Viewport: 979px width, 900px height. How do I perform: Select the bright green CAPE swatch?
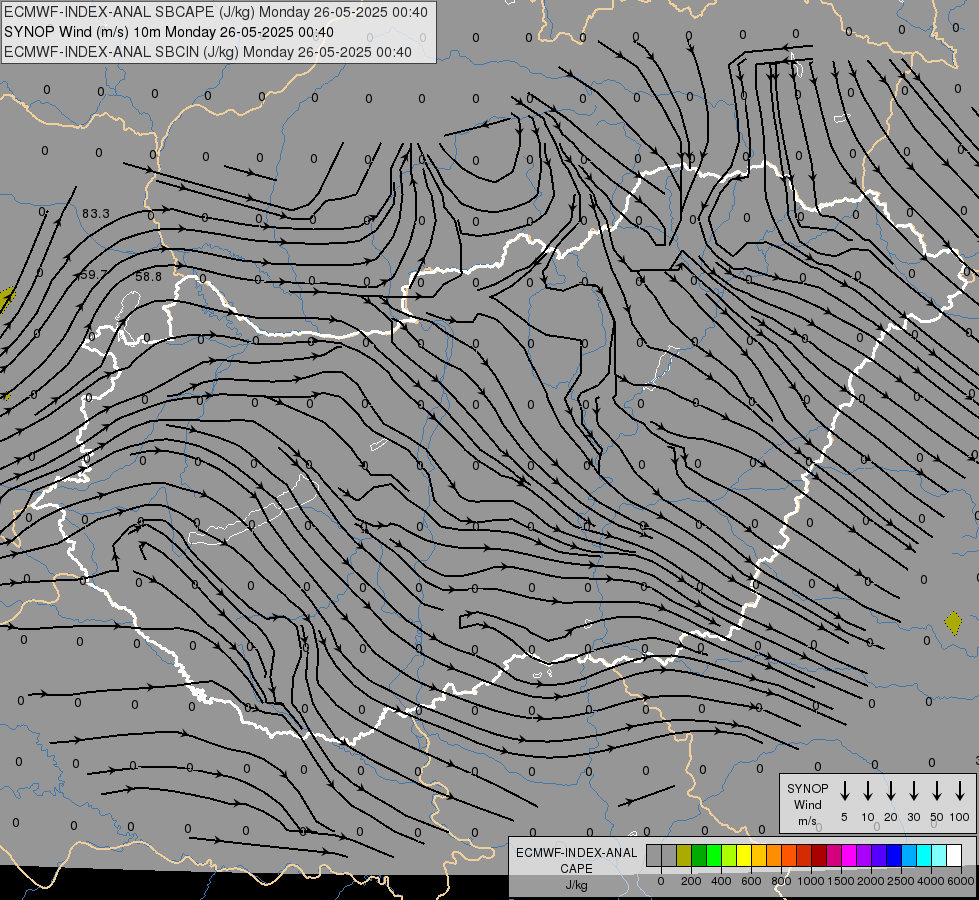(x=714, y=855)
